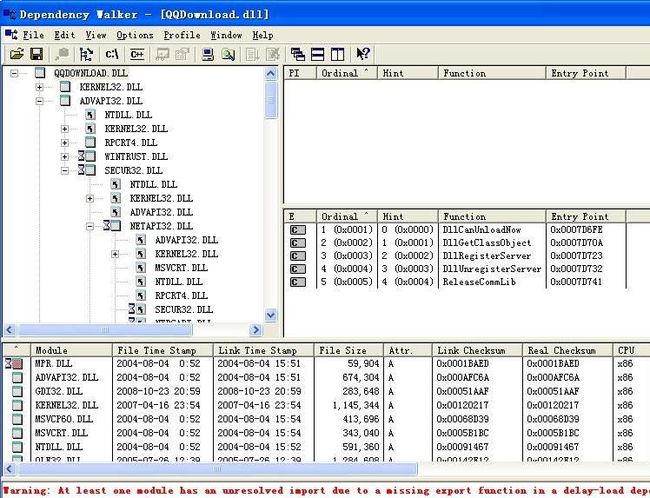This screenshot has height=498, width=650.
Task: Click the C export icon for DllRegisterServer
Action: coord(298,256)
